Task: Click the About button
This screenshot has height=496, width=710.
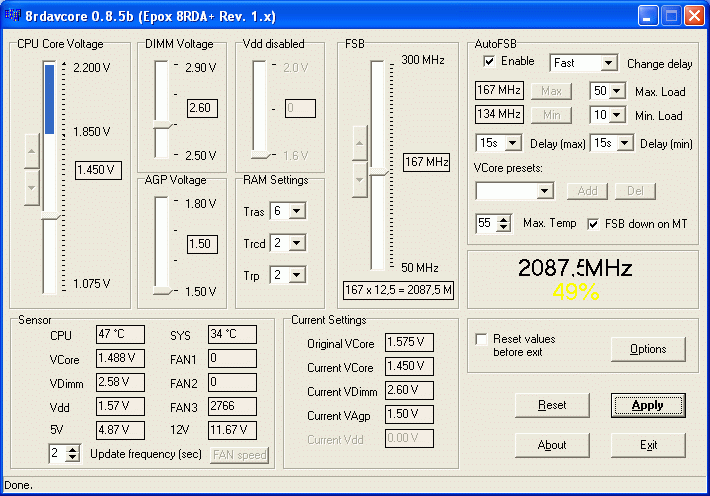Action: (552, 445)
